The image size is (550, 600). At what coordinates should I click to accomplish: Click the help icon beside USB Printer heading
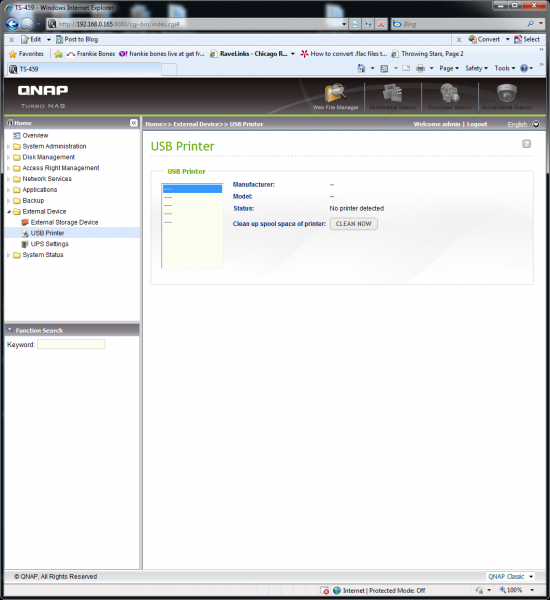tap(526, 144)
